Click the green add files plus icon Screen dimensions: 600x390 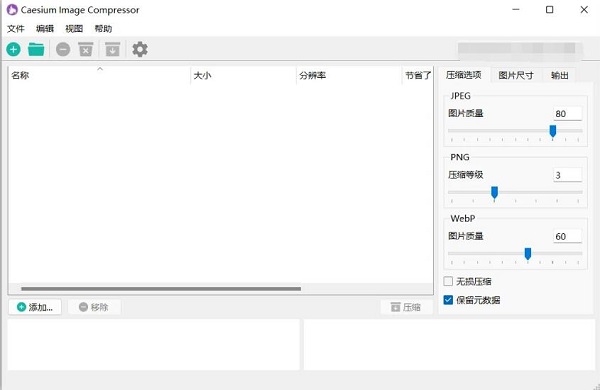13,49
